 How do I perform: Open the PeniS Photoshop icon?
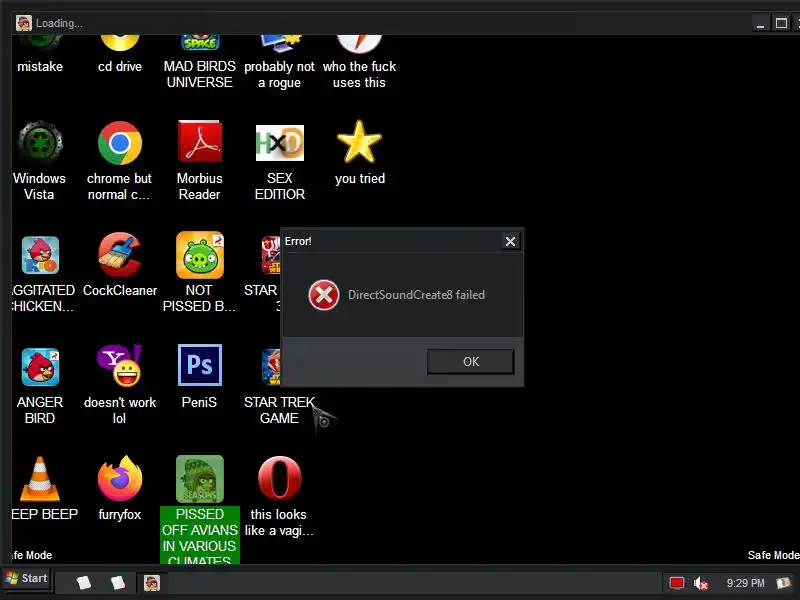(199, 365)
